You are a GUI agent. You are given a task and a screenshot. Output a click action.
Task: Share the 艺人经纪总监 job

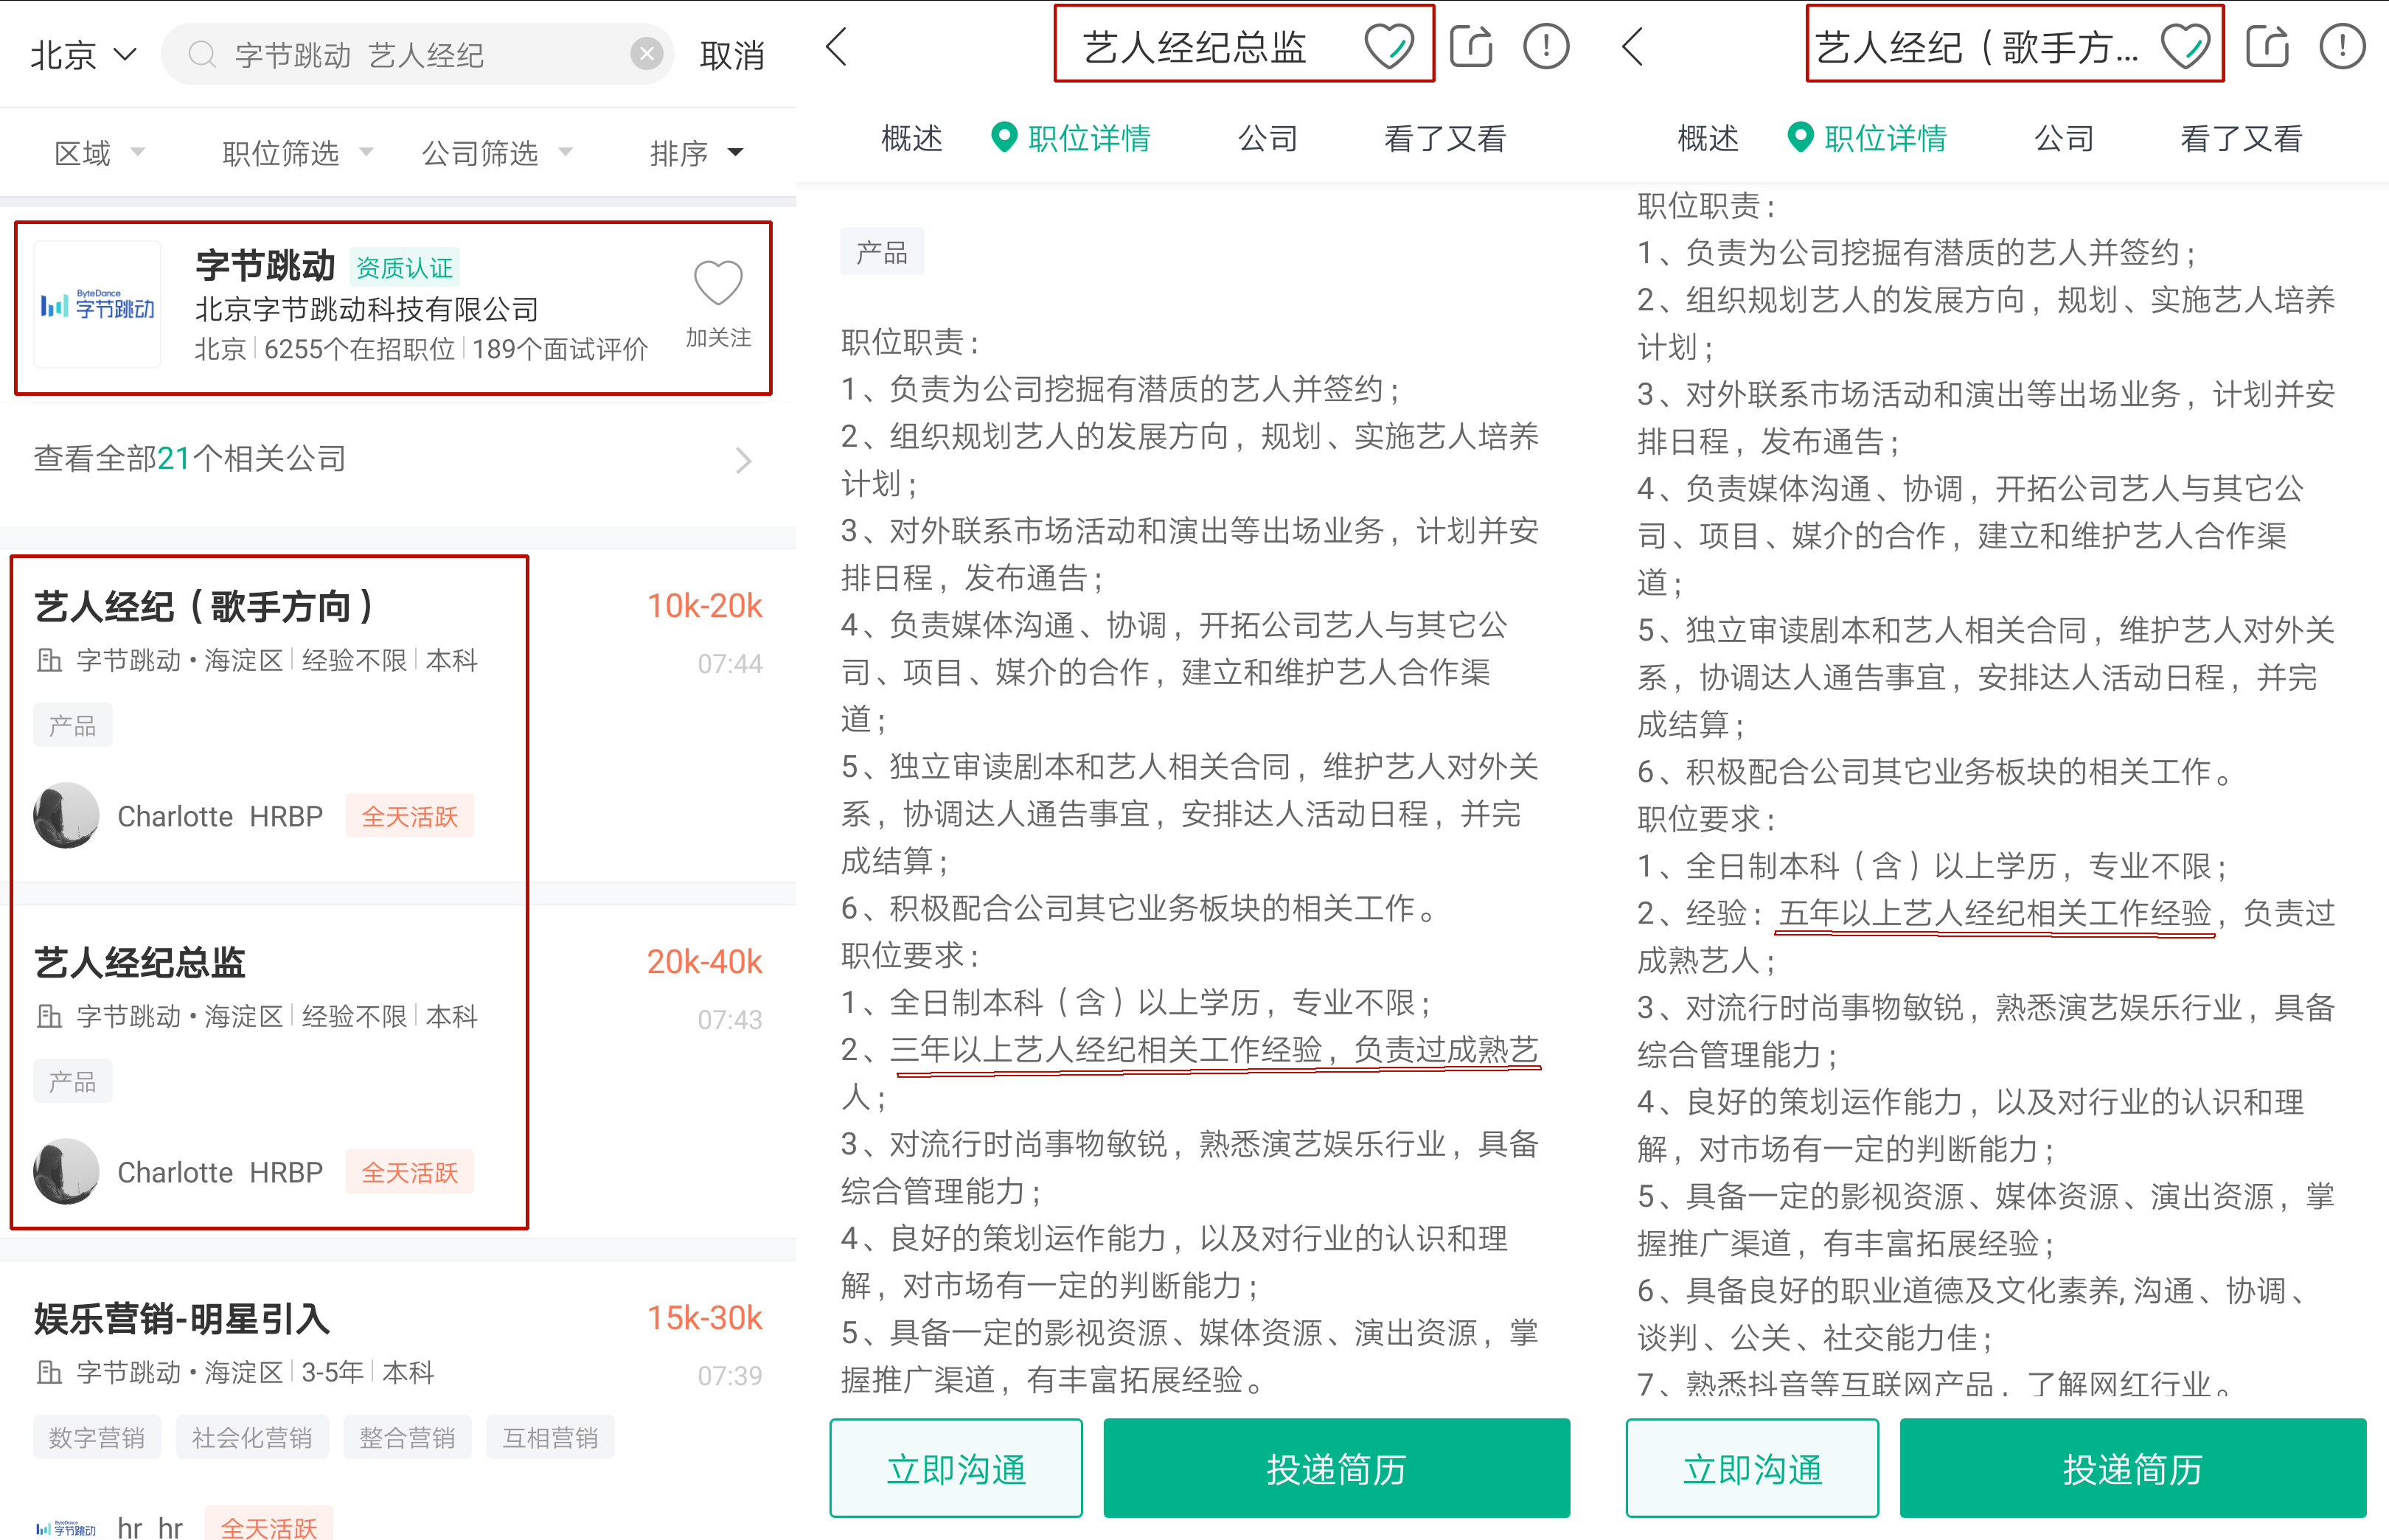[1470, 46]
